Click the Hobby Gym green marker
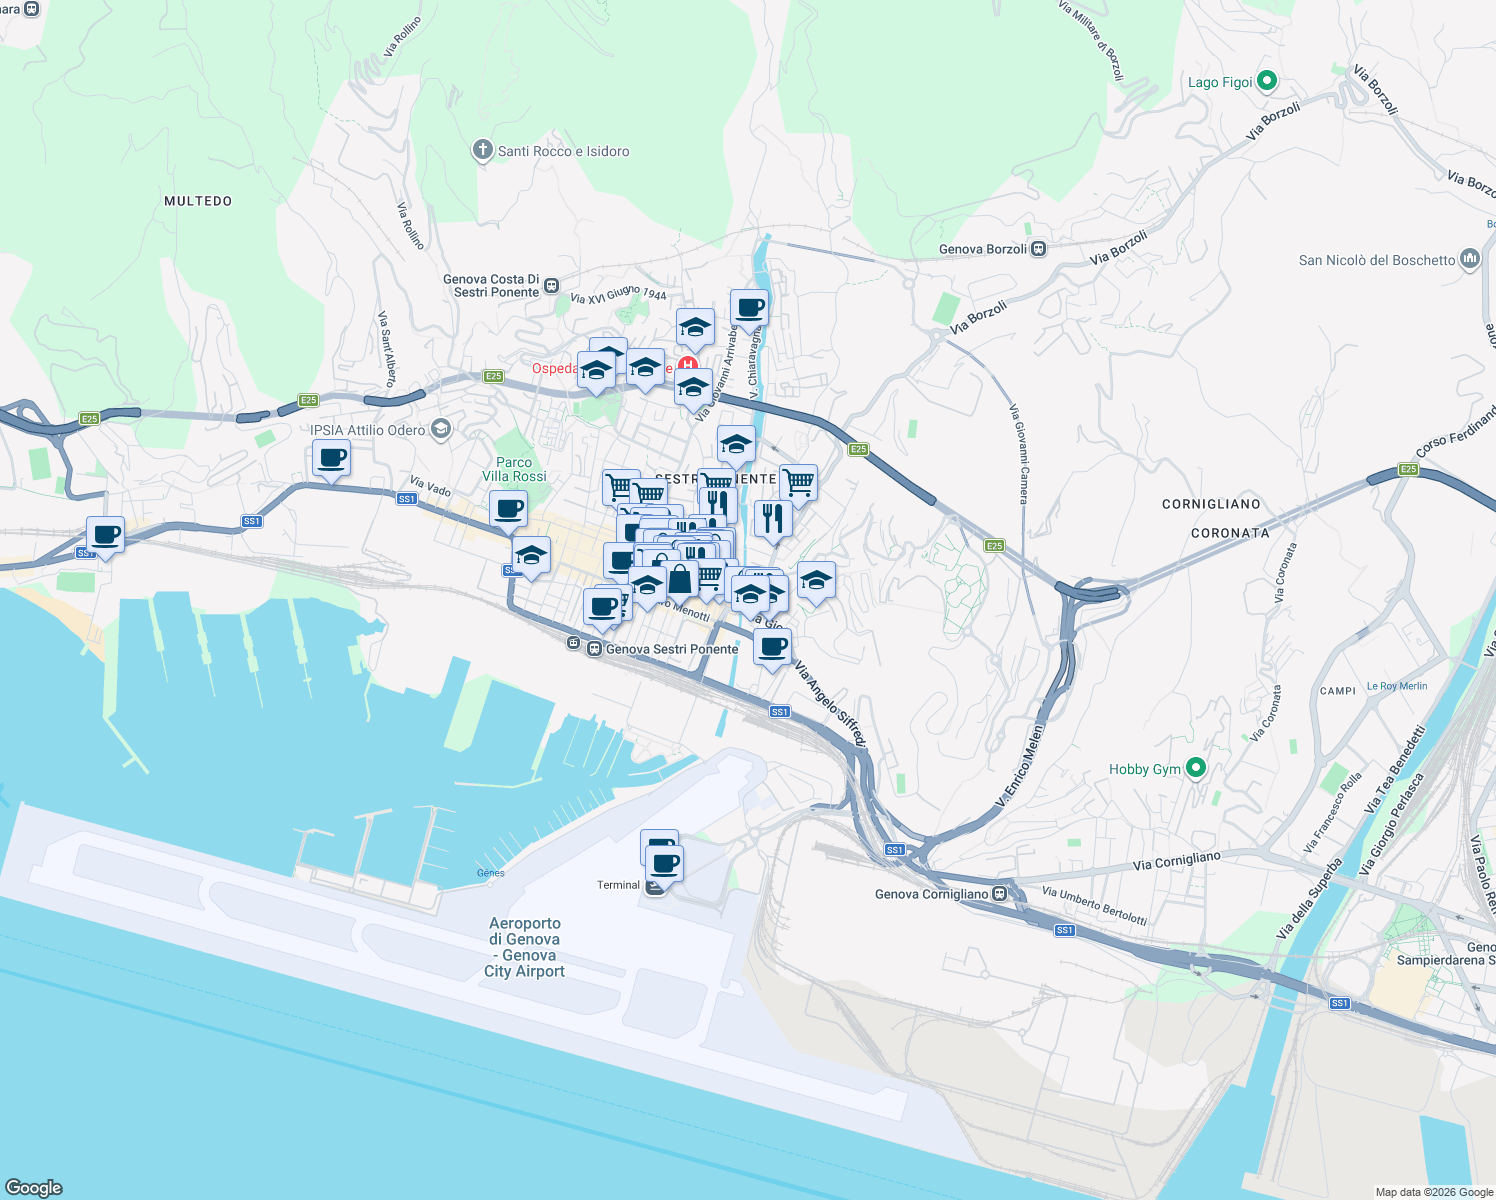1496x1200 pixels. tap(1194, 768)
